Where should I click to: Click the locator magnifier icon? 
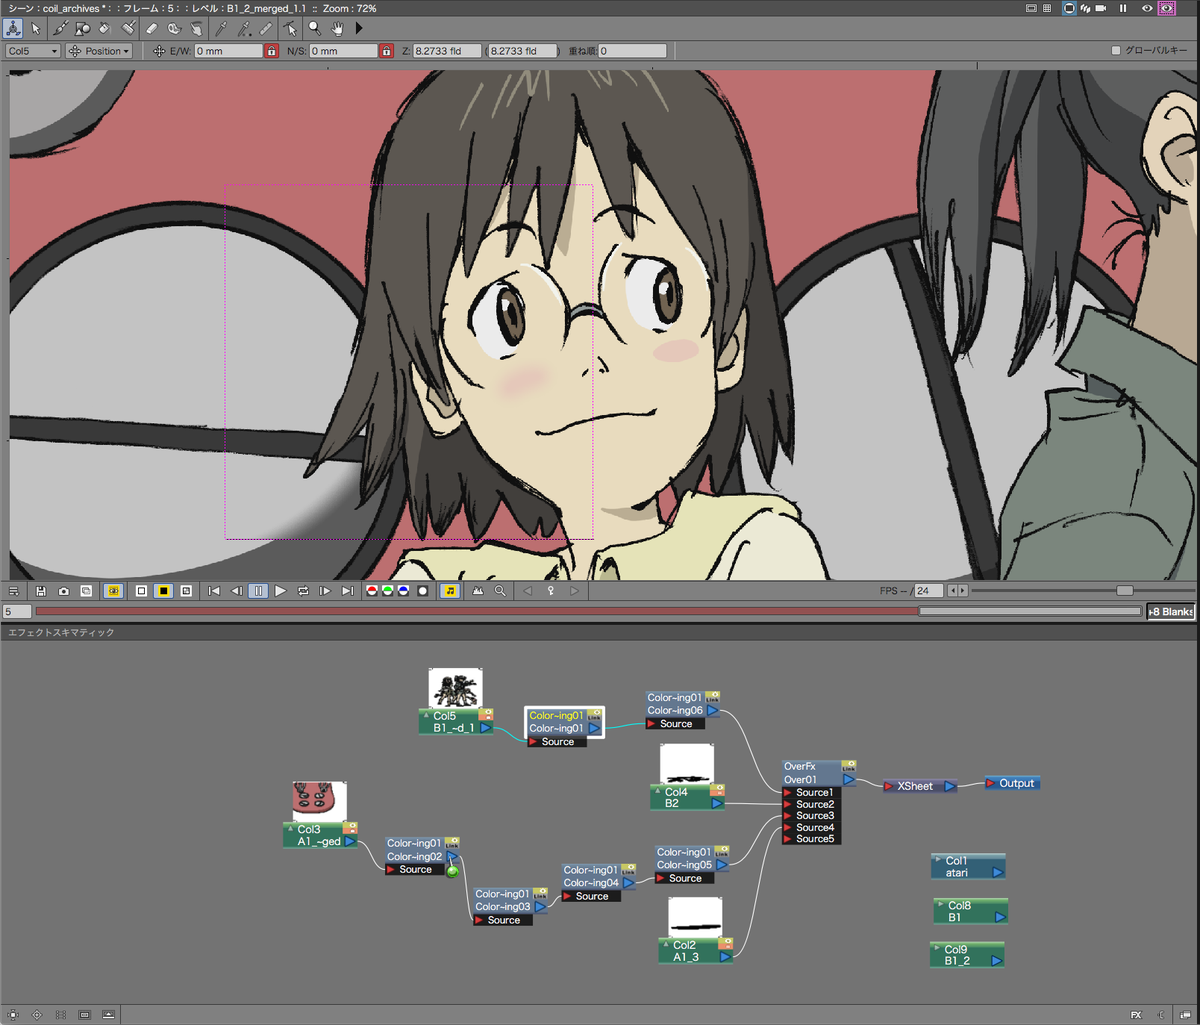500,591
